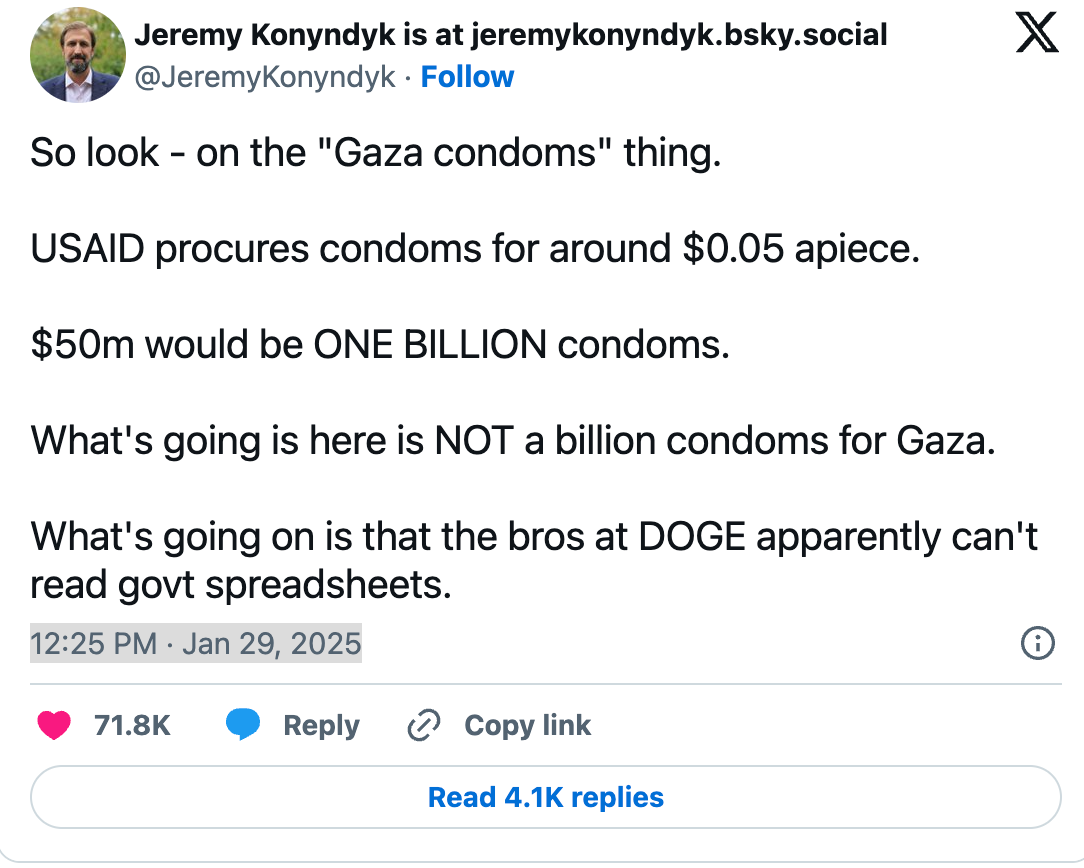Screen dimensions: 1084x868
Task: Open the Read 4.1K replies button
Action: tap(545, 797)
